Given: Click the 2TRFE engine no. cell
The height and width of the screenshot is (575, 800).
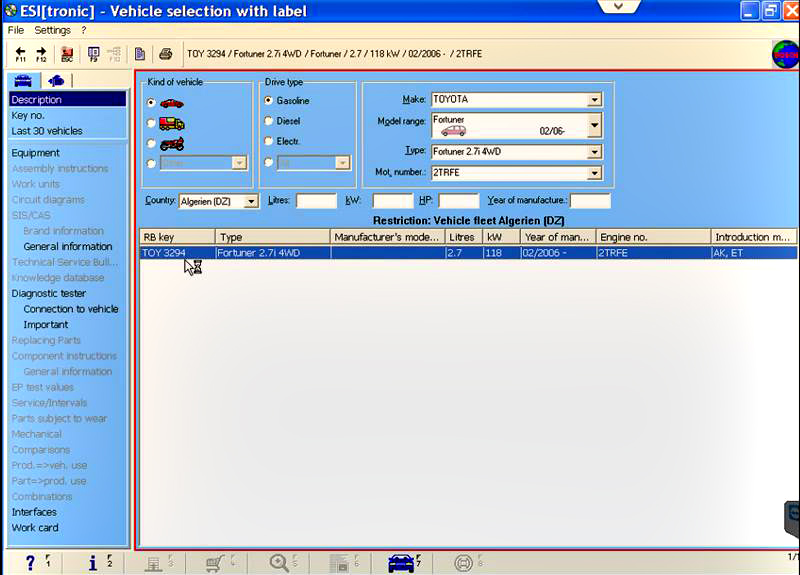Looking at the screenshot, I should 653,253.
